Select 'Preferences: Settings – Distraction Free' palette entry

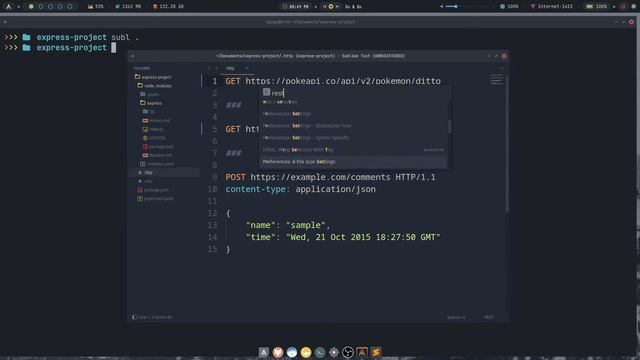tap(353, 126)
